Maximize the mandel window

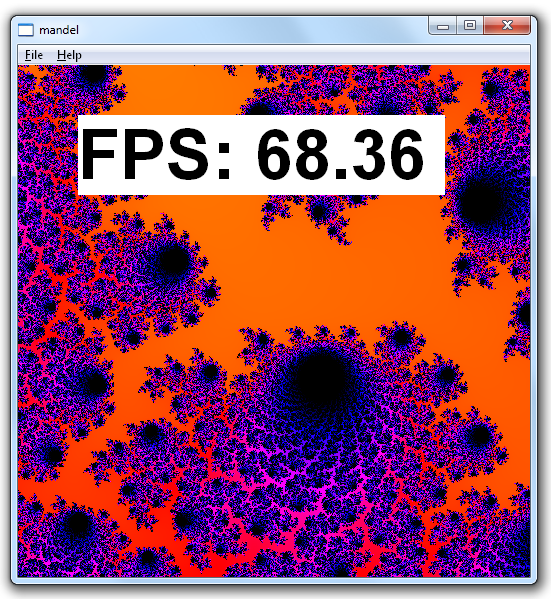tap(470, 26)
